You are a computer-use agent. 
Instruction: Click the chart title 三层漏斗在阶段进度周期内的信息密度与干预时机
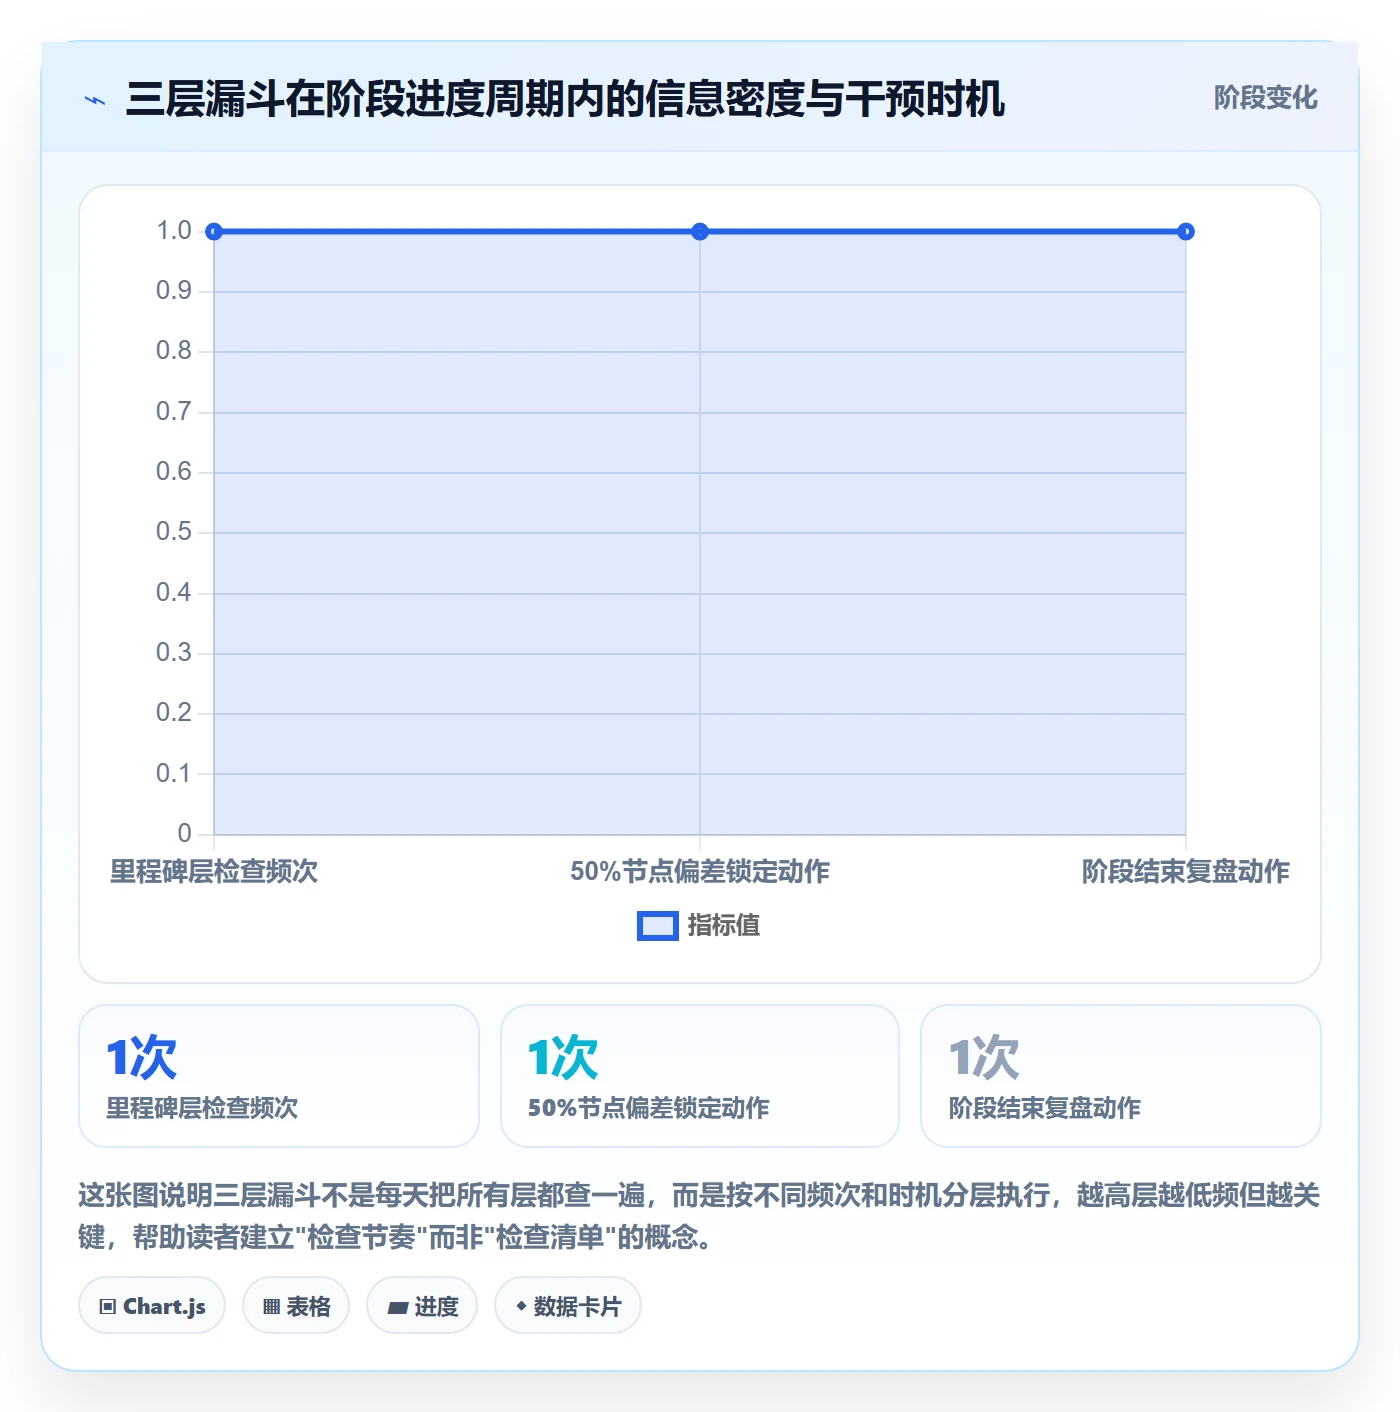coord(565,99)
